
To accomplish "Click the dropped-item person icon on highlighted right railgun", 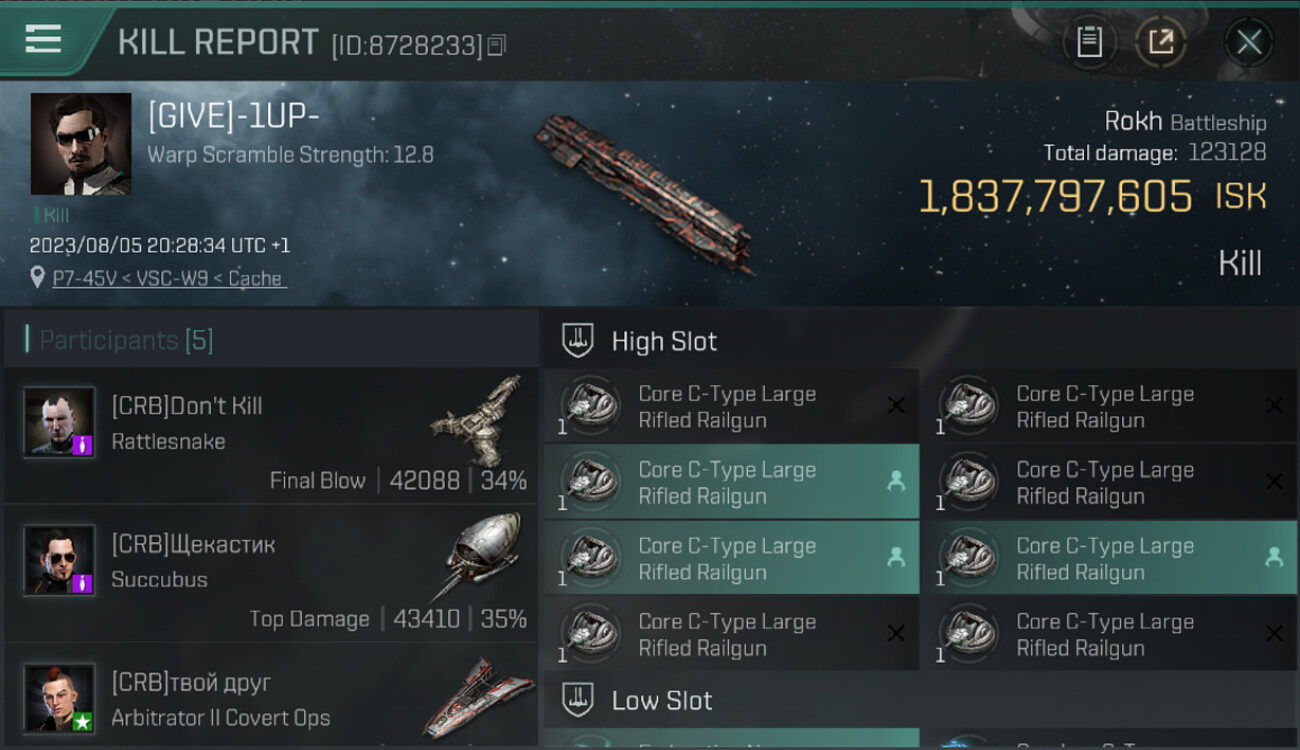I will coord(1273,557).
